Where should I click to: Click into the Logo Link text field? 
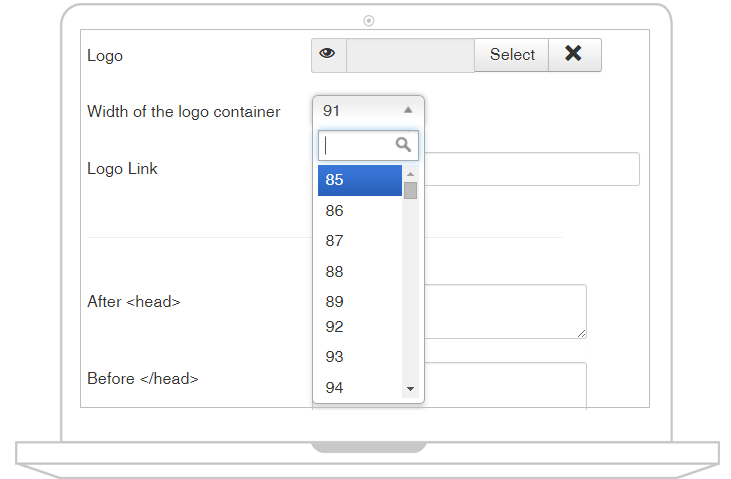531,169
